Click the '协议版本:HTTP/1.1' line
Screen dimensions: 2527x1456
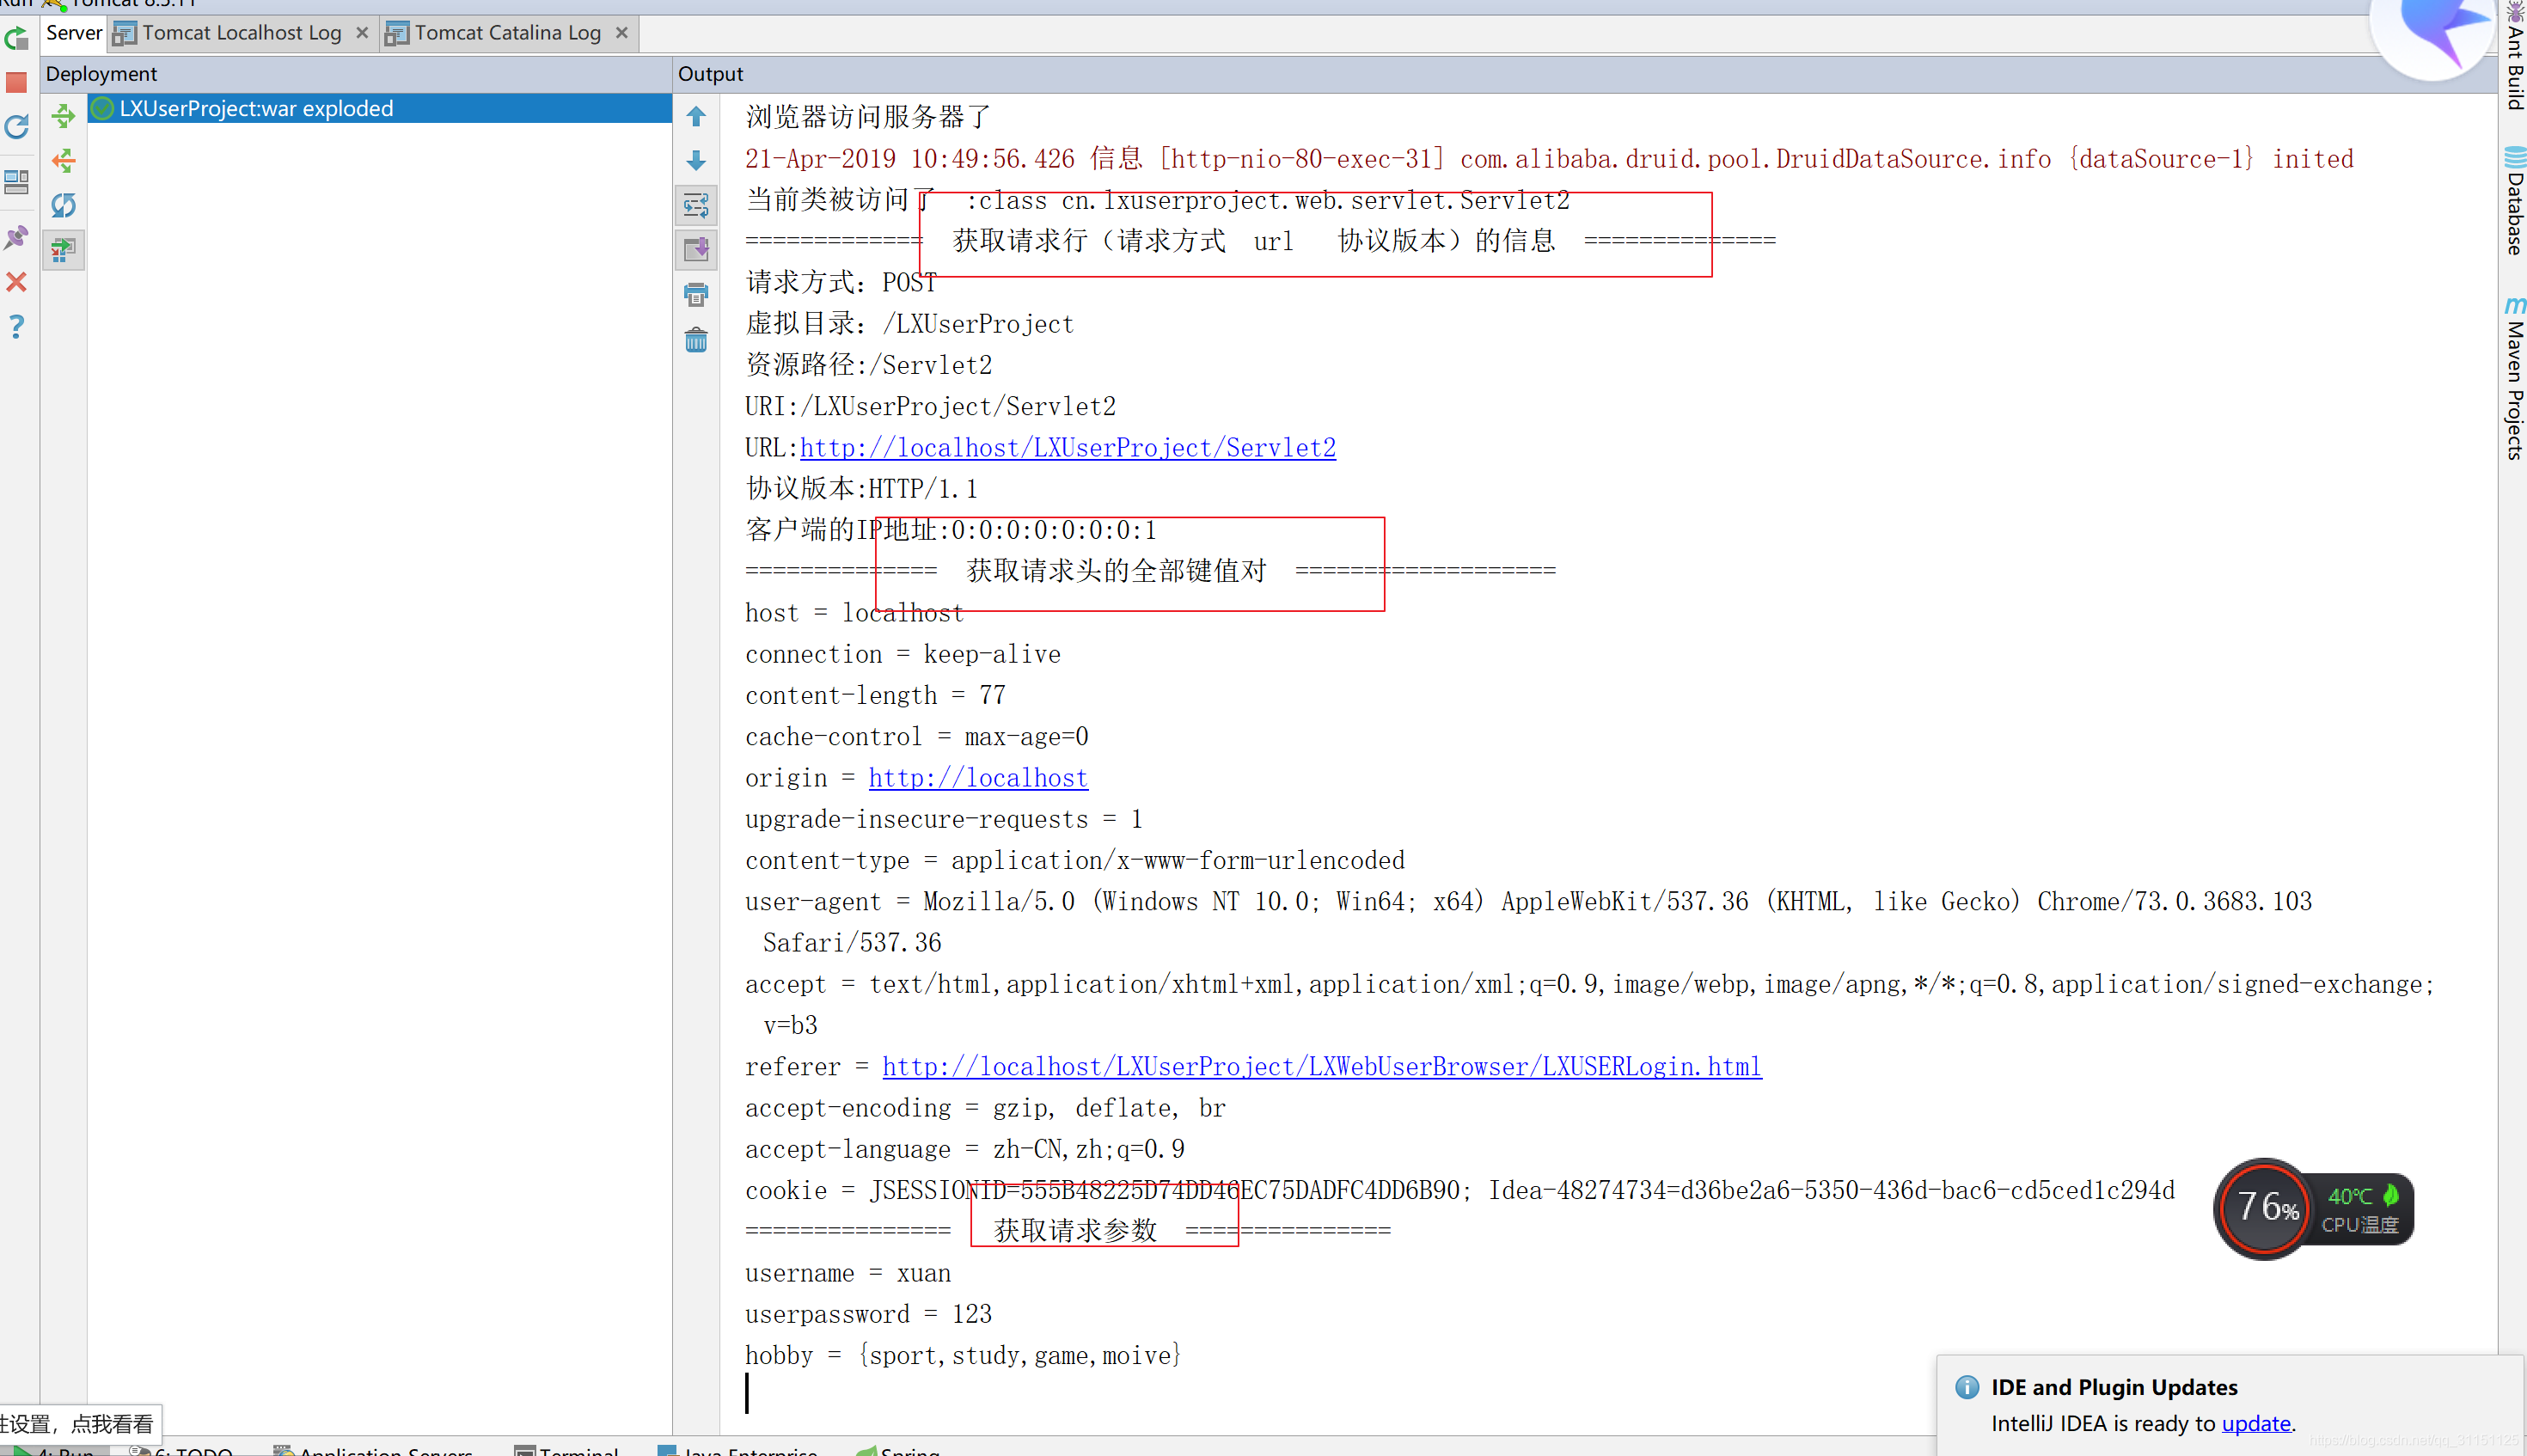click(861, 489)
